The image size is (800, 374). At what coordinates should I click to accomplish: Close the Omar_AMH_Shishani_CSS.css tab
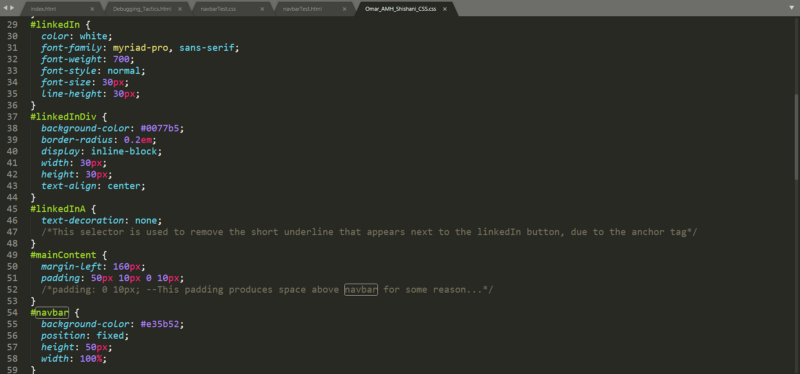445,9
